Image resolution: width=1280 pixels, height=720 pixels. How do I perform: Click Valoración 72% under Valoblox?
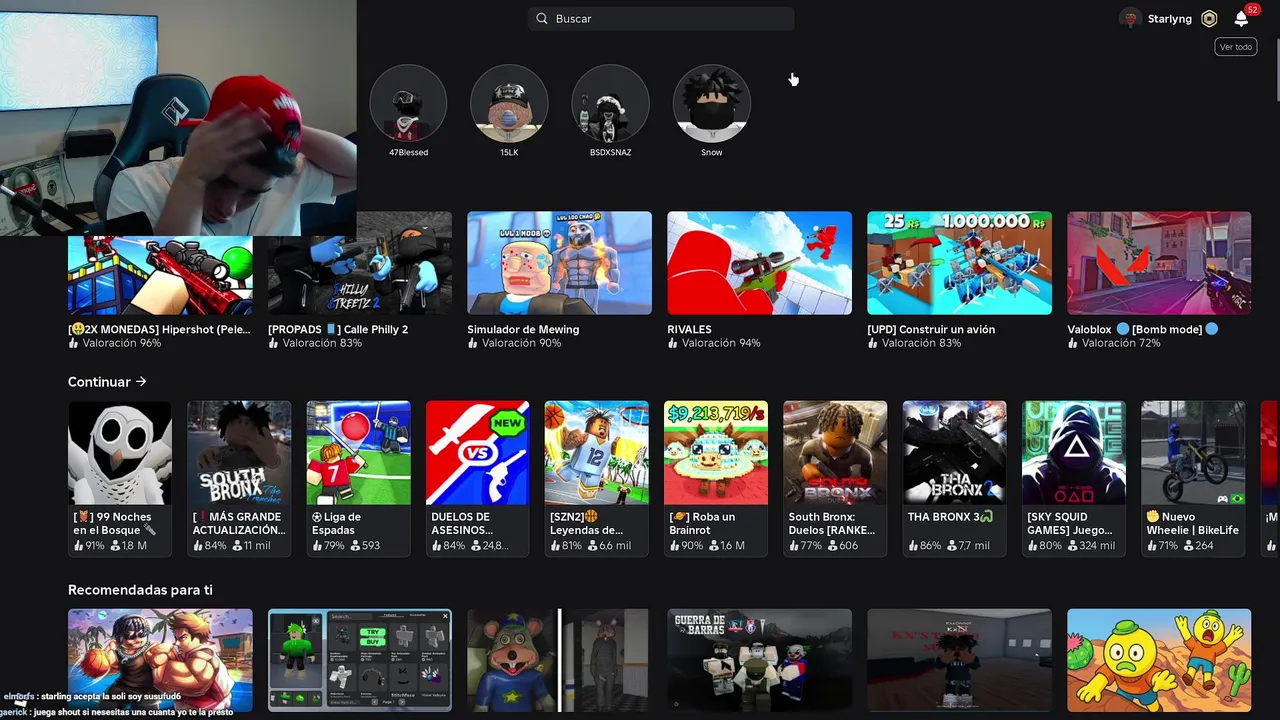[x=1121, y=343]
